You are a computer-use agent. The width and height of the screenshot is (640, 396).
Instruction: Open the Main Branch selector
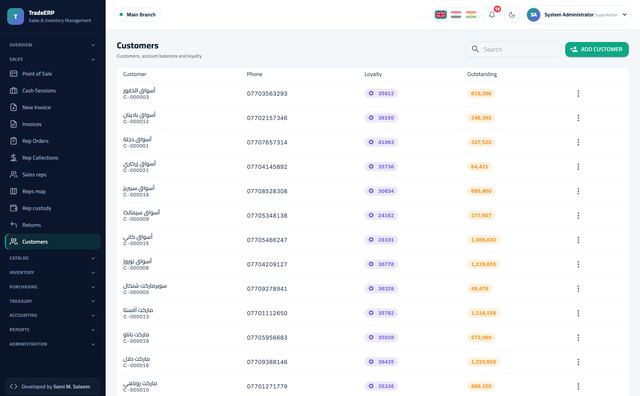pyautogui.click(x=138, y=15)
